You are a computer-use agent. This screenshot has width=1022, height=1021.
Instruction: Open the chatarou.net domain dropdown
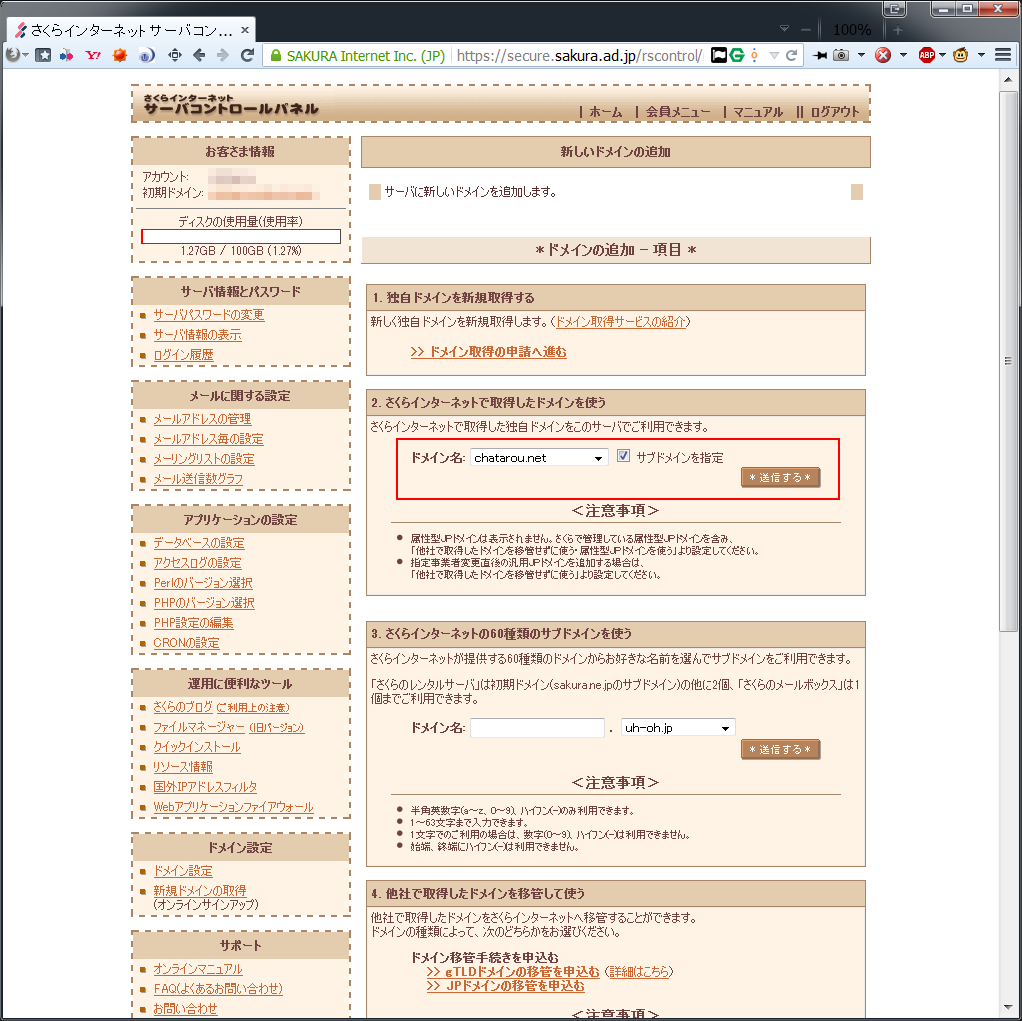(x=539, y=458)
